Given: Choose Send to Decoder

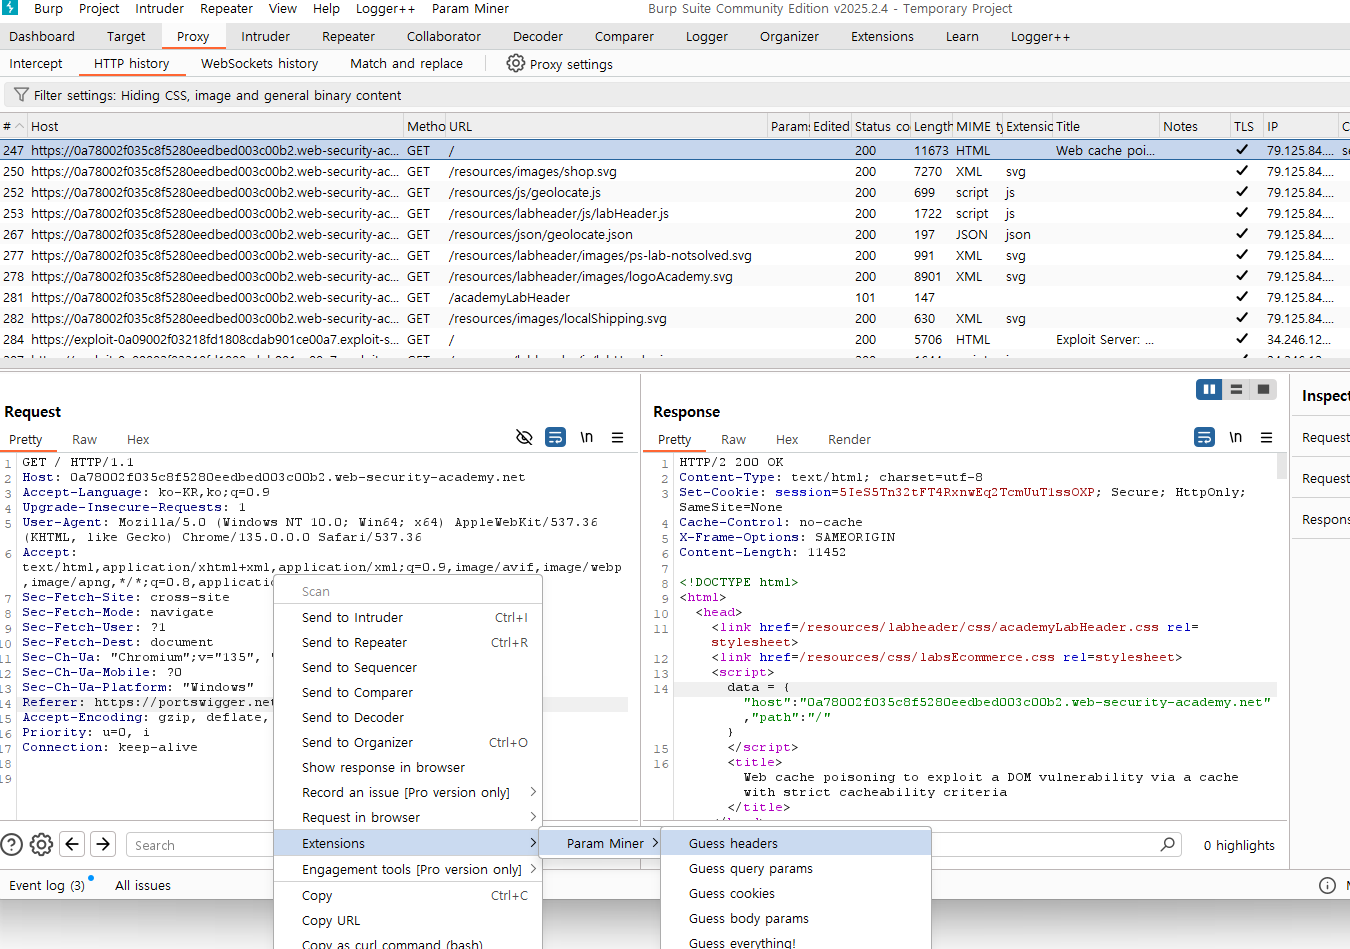Looking at the screenshot, I should (x=409, y=717).
